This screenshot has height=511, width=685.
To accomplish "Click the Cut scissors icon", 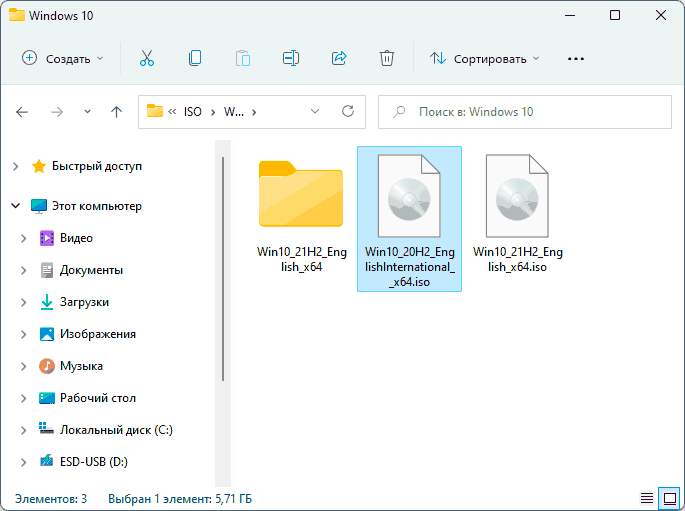I will coord(147,58).
